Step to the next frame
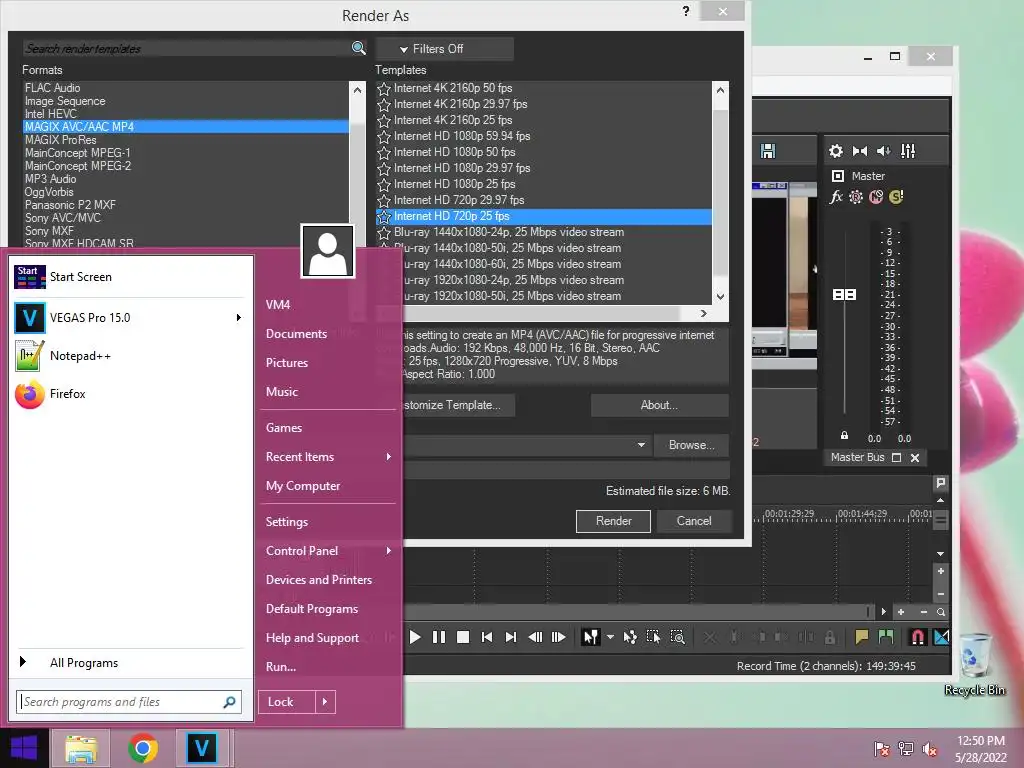The width and height of the screenshot is (1024, 768). [559, 637]
